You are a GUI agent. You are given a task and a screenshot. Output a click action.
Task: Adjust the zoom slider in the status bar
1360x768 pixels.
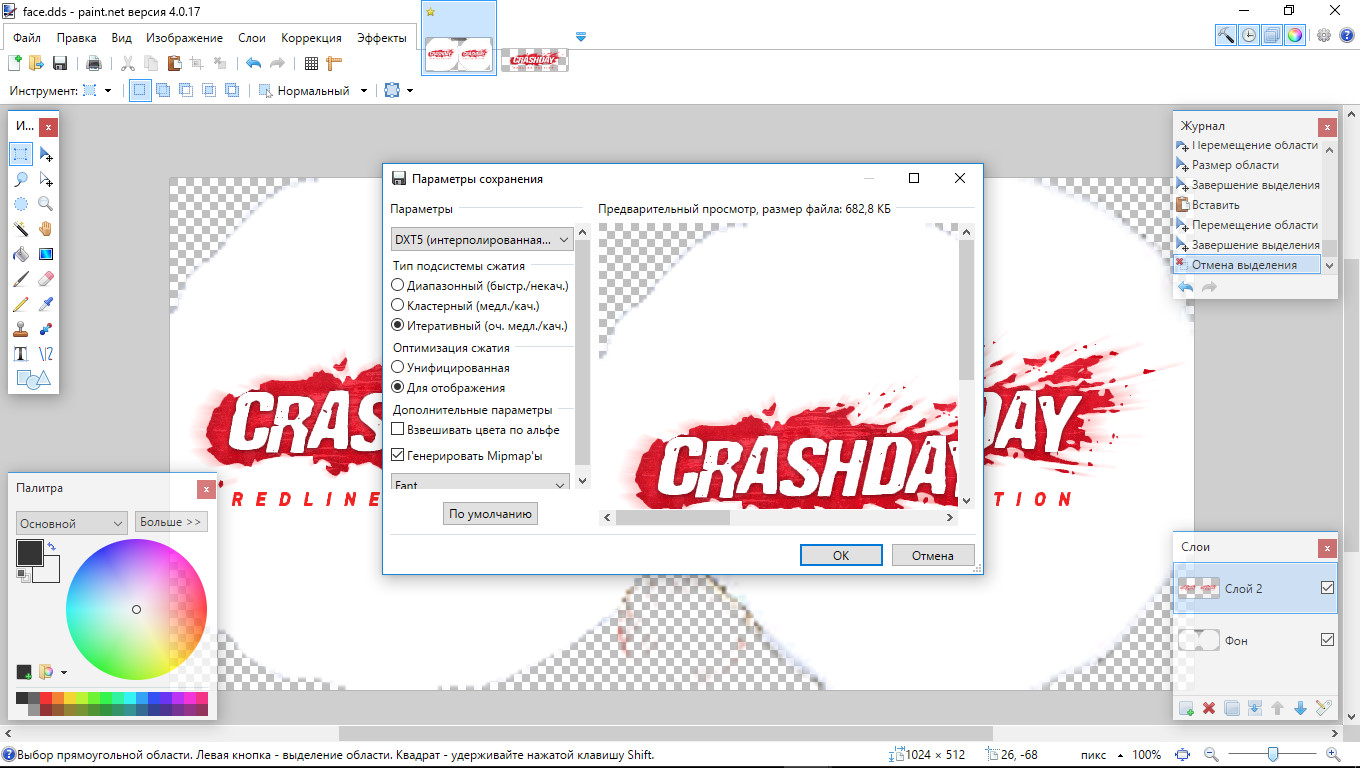(1271, 754)
